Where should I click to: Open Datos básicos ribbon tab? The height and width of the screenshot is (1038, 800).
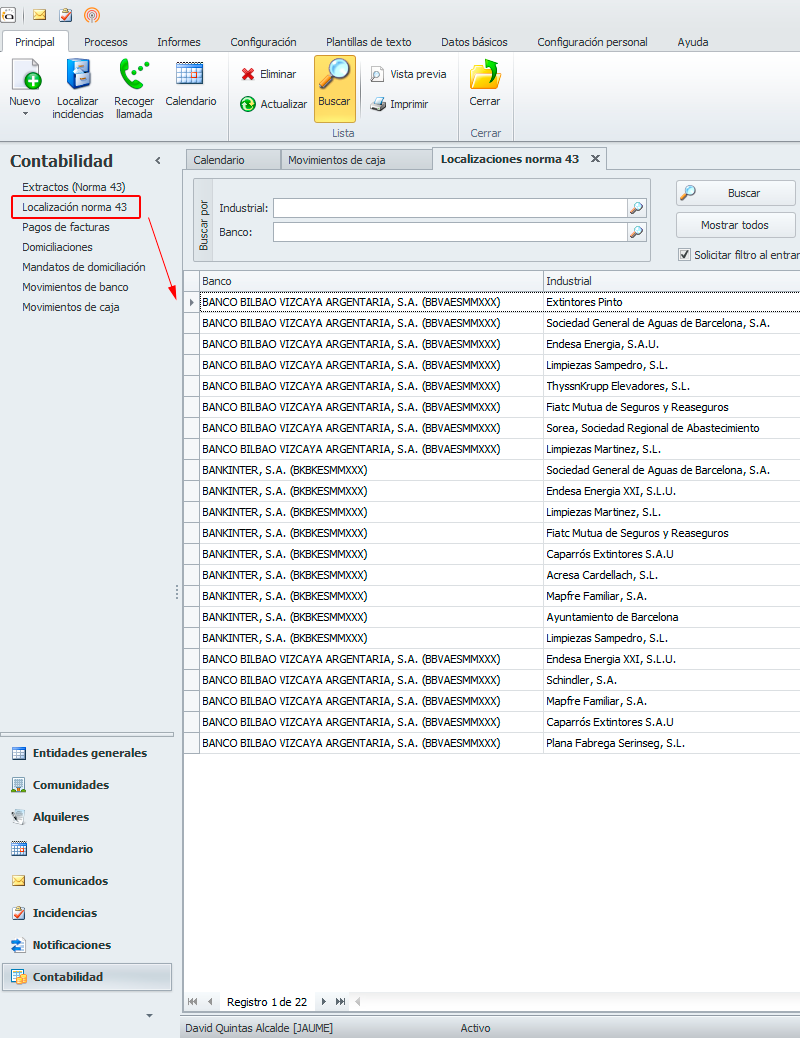(x=474, y=42)
